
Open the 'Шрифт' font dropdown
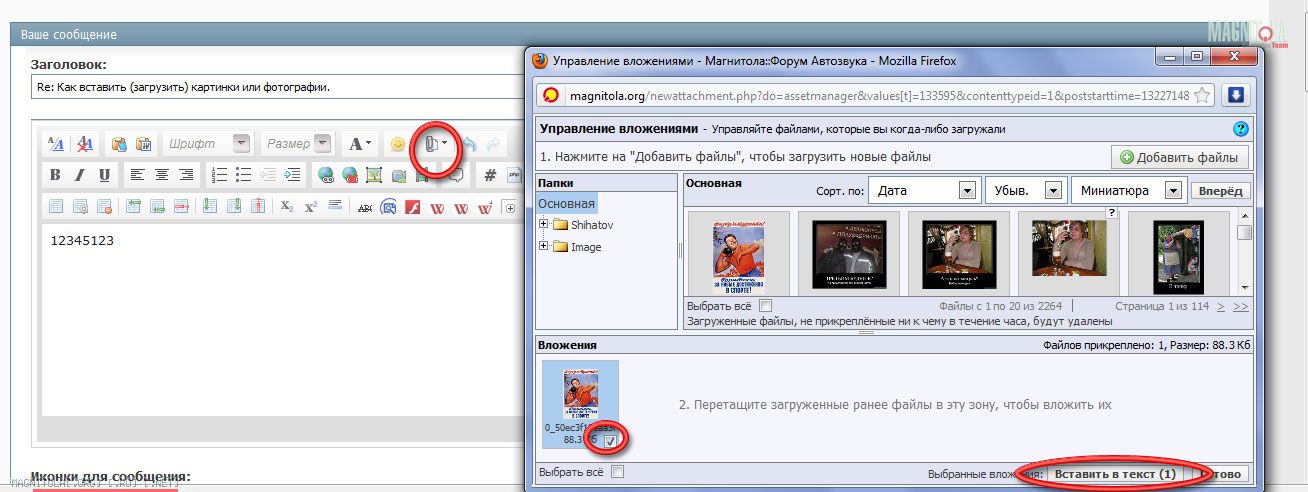(206, 144)
